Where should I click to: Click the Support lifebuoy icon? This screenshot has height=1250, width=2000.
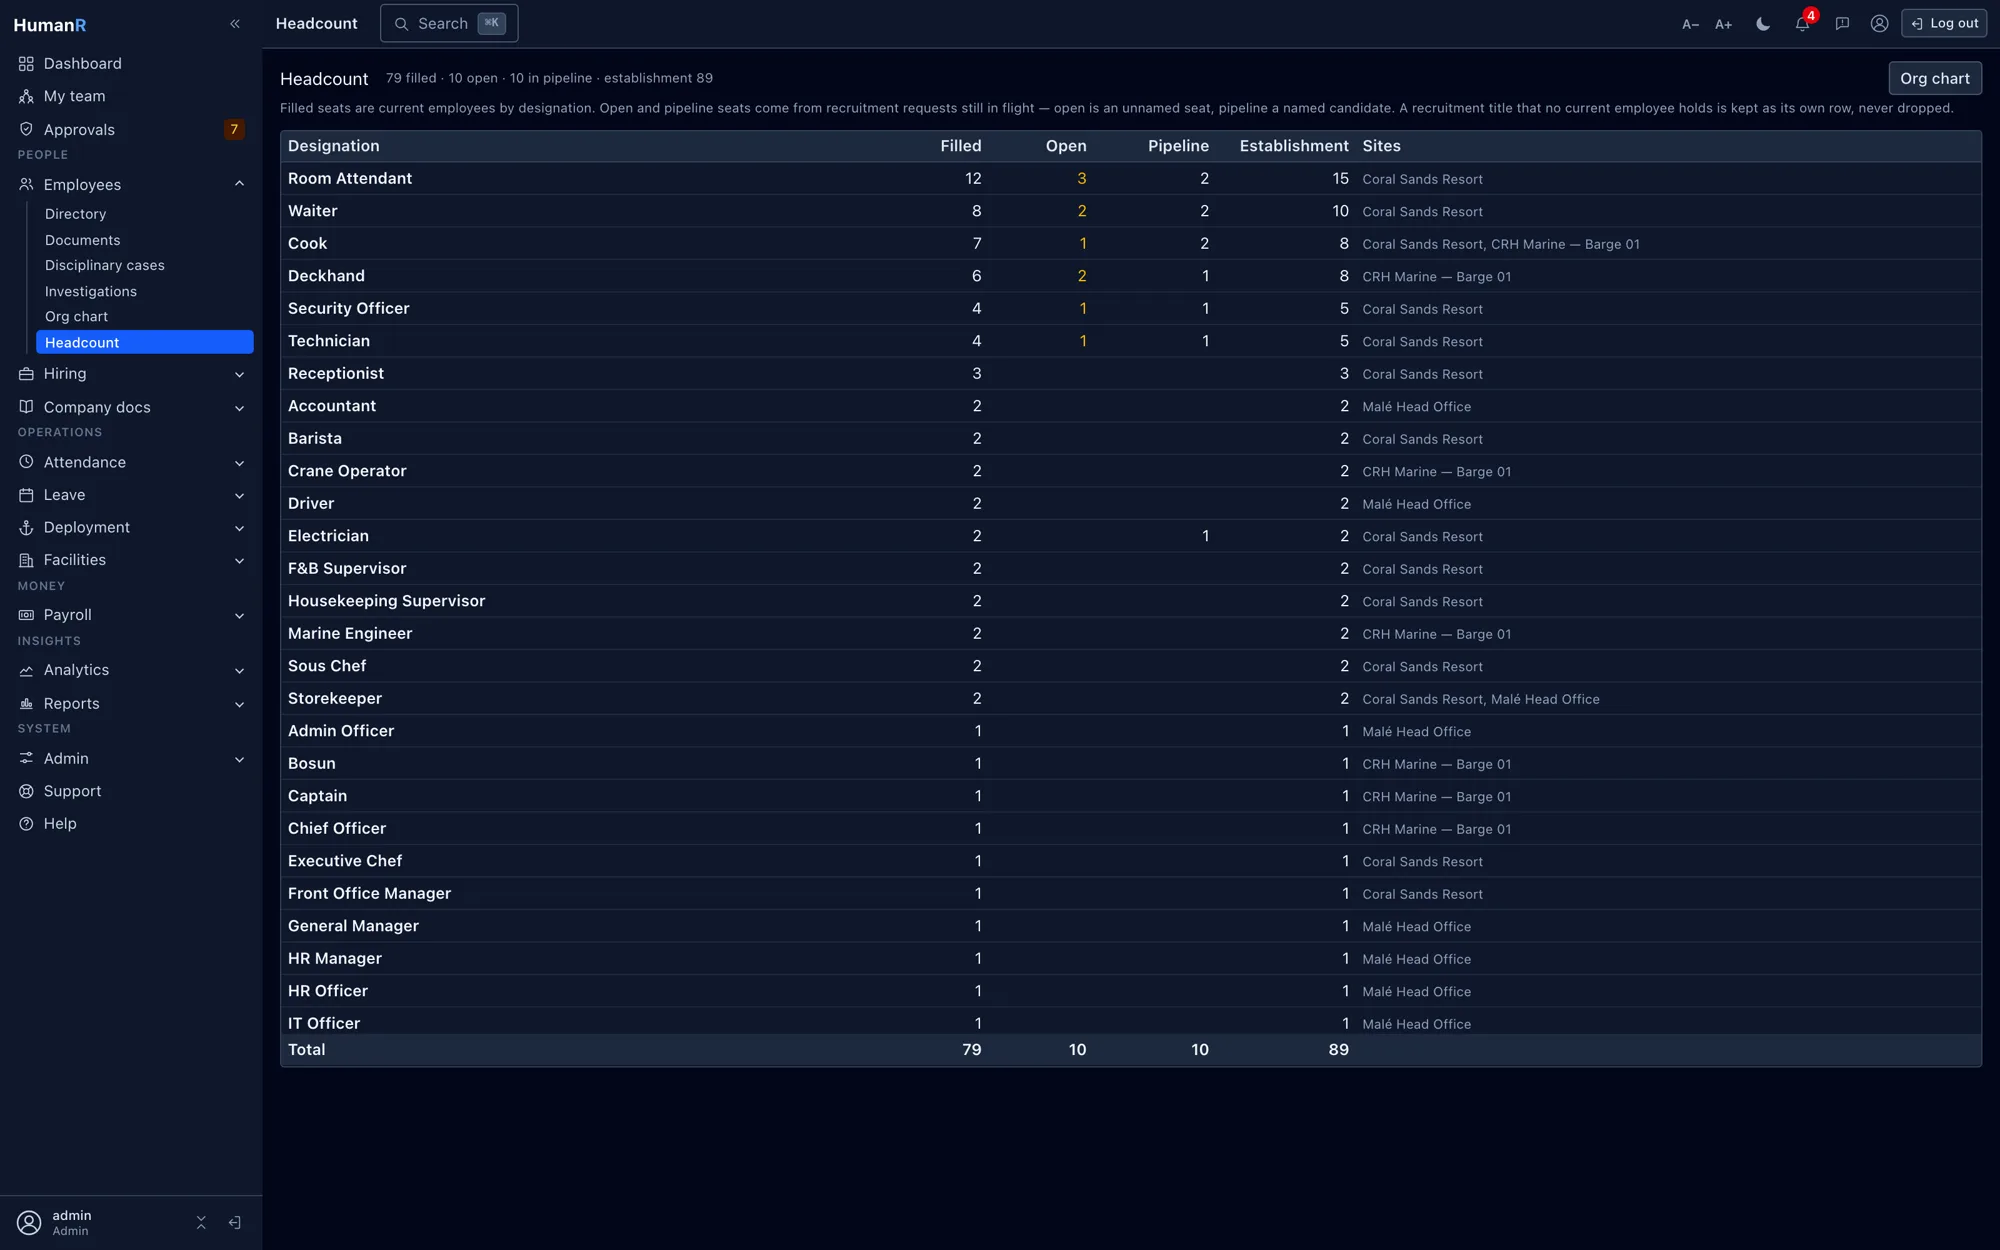(26, 791)
